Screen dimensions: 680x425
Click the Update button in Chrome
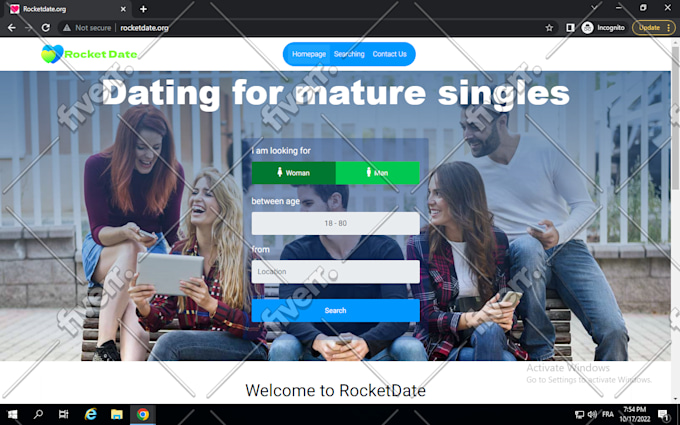tap(654, 28)
